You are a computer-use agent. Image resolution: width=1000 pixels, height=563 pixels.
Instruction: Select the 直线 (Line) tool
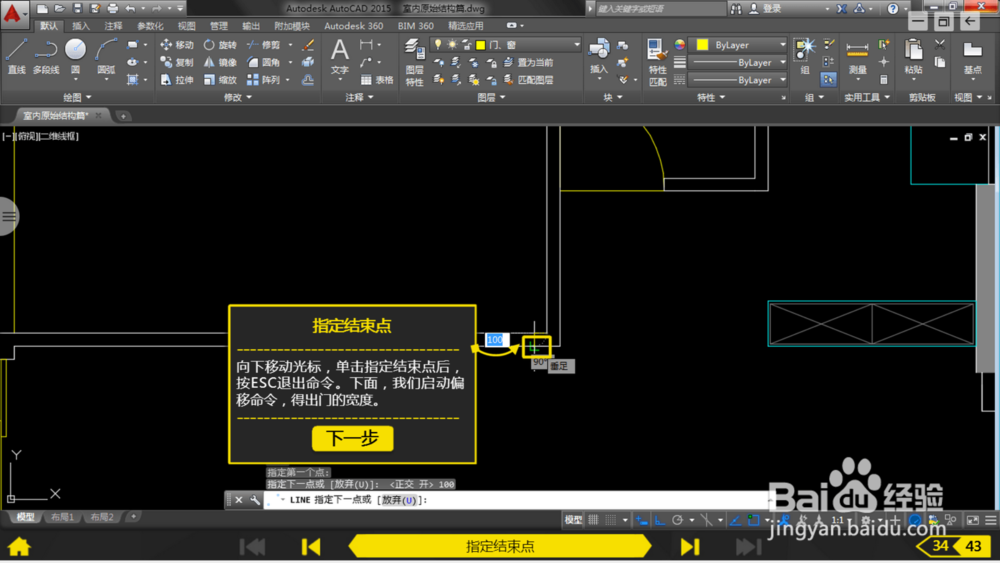pos(16,56)
